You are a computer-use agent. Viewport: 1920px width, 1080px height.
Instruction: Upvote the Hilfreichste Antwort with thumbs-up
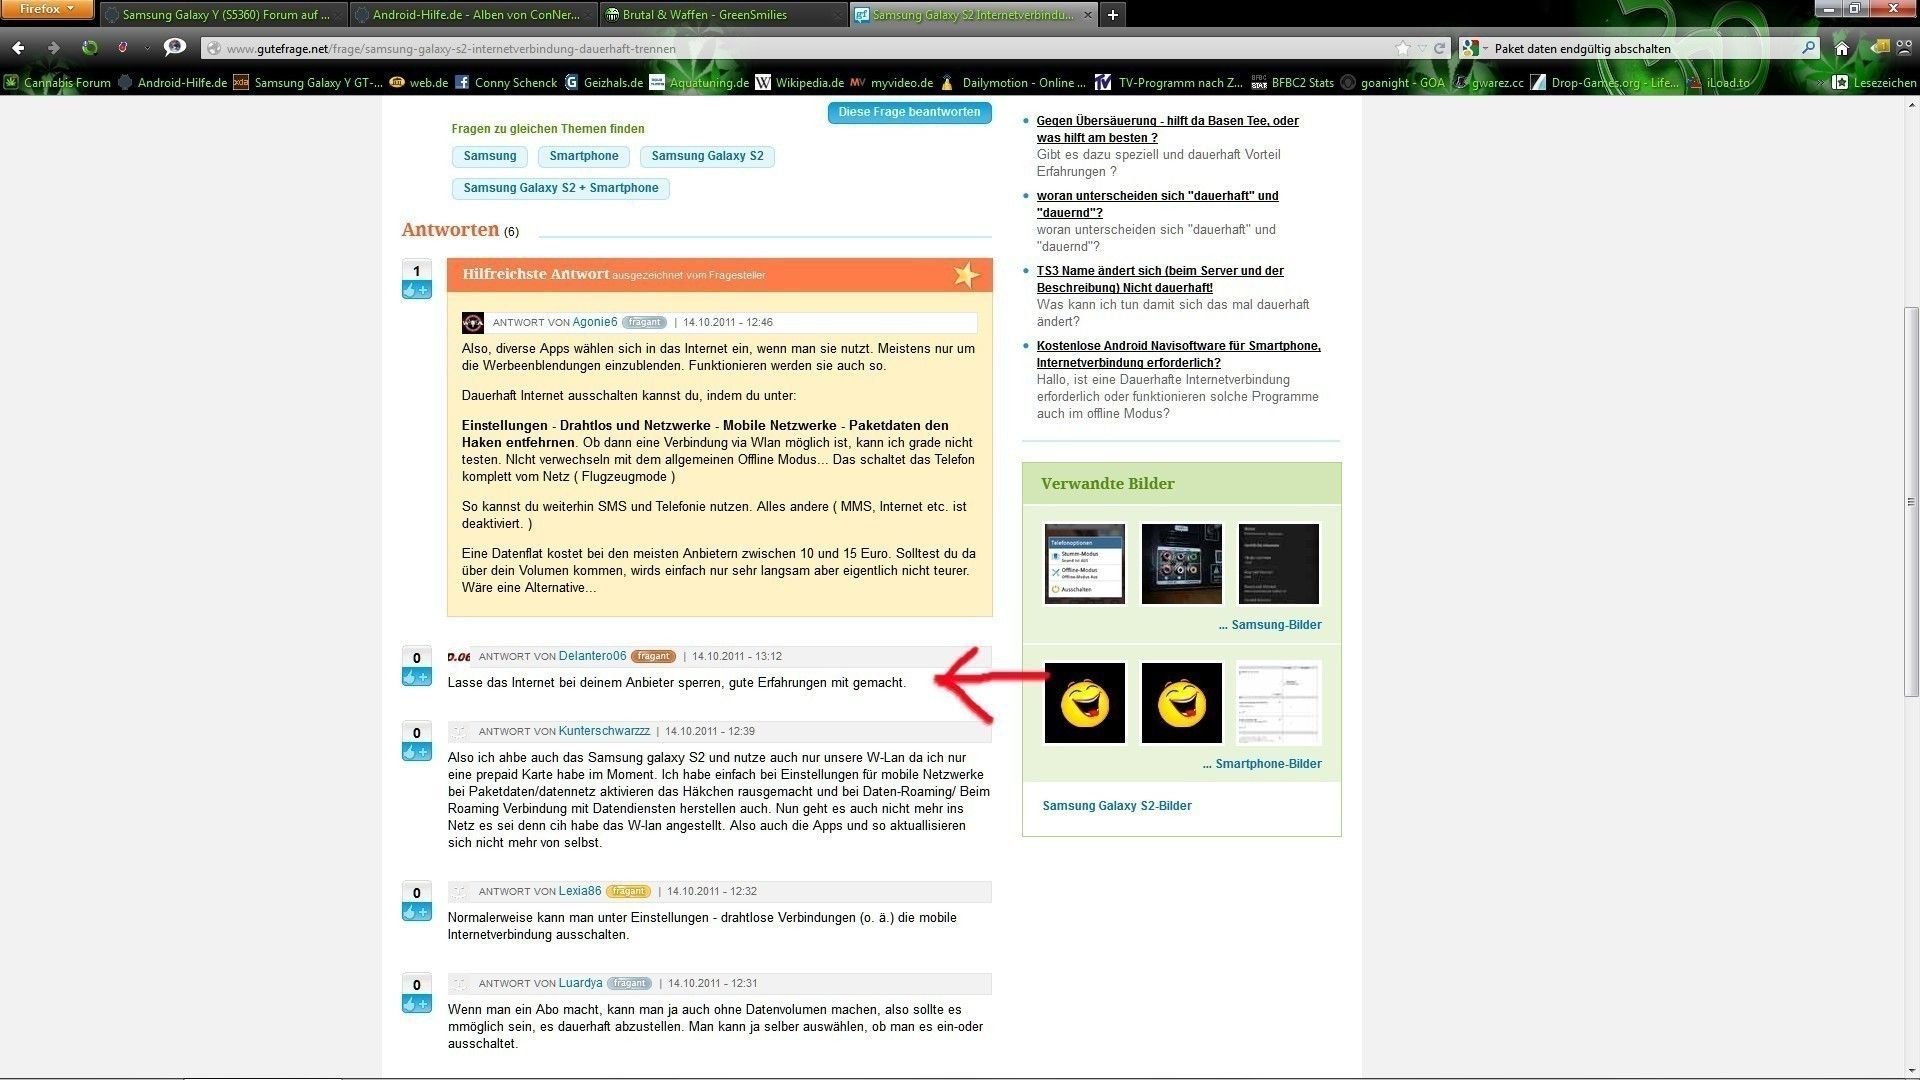pyautogui.click(x=417, y=290)
